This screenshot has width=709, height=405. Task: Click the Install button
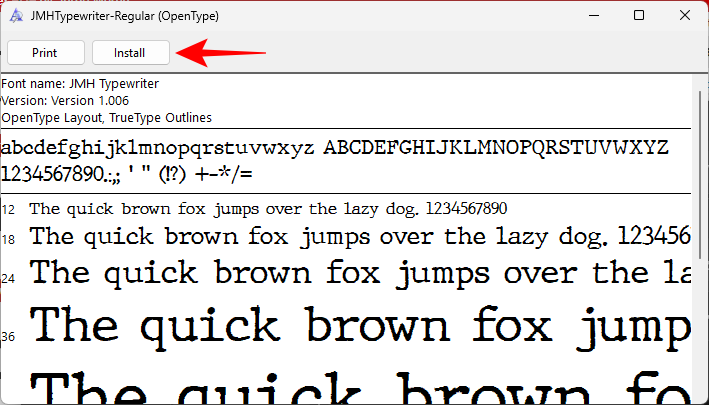[129, 52]
